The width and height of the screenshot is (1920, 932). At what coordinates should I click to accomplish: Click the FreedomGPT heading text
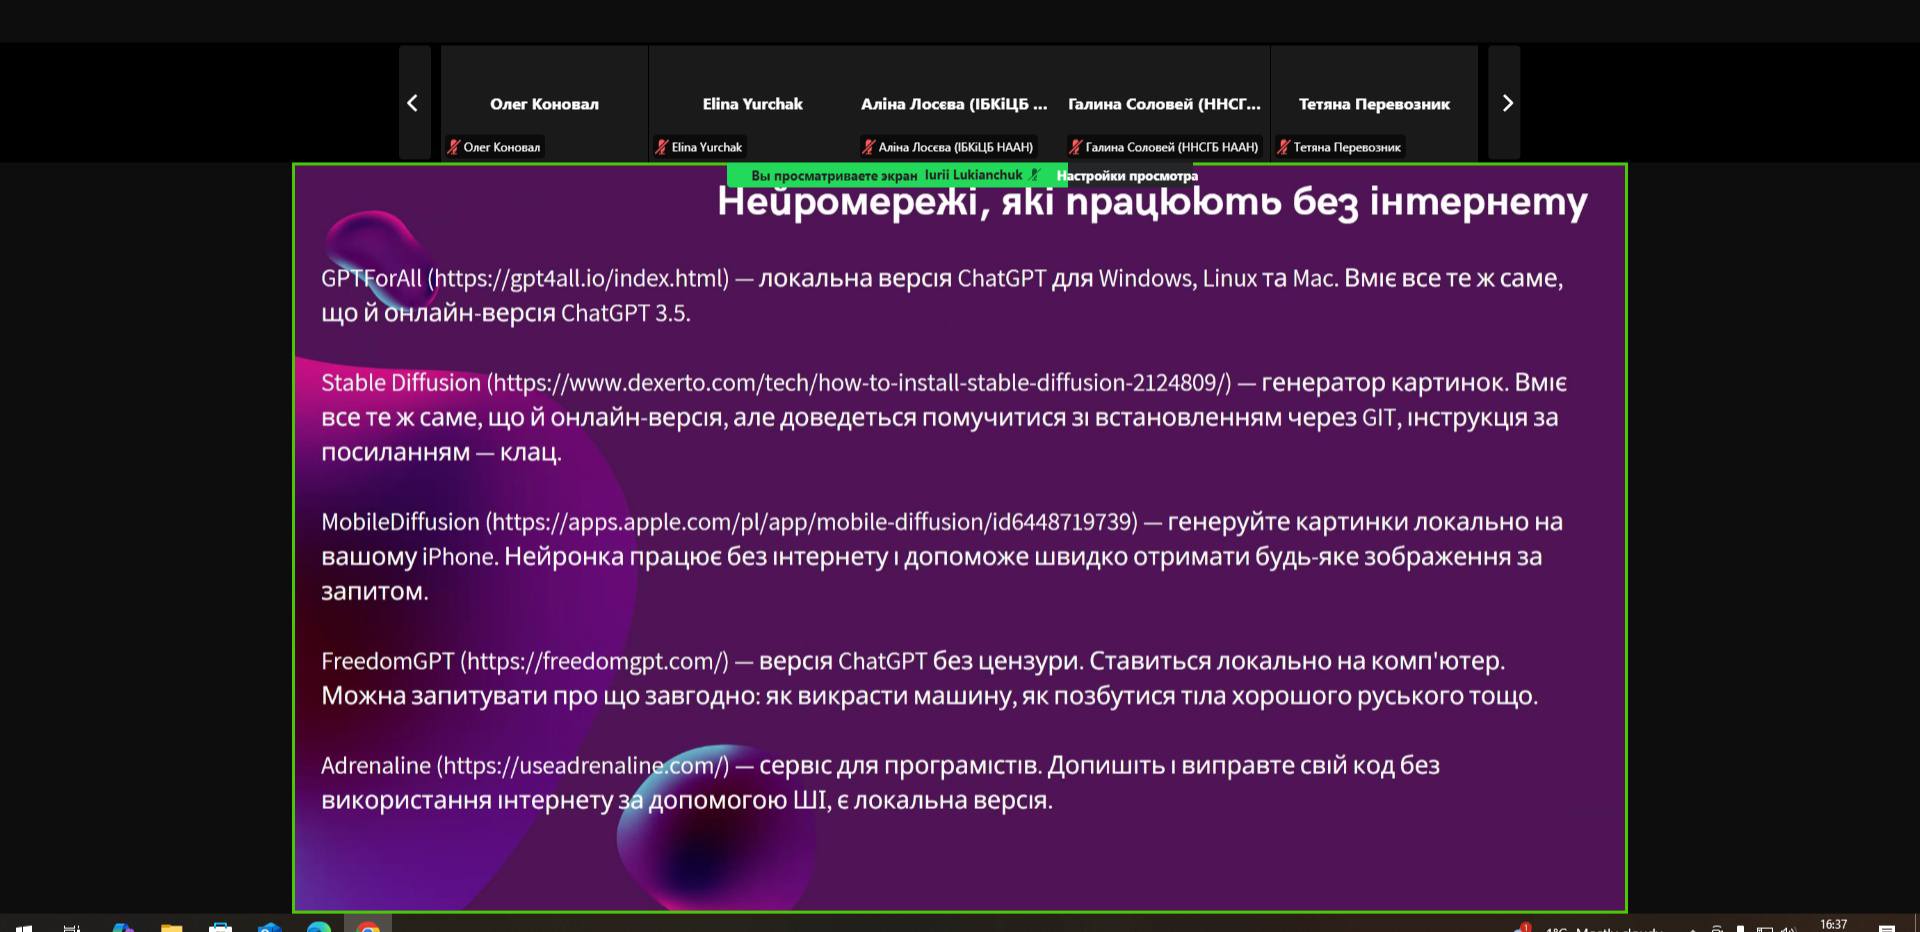388,661
